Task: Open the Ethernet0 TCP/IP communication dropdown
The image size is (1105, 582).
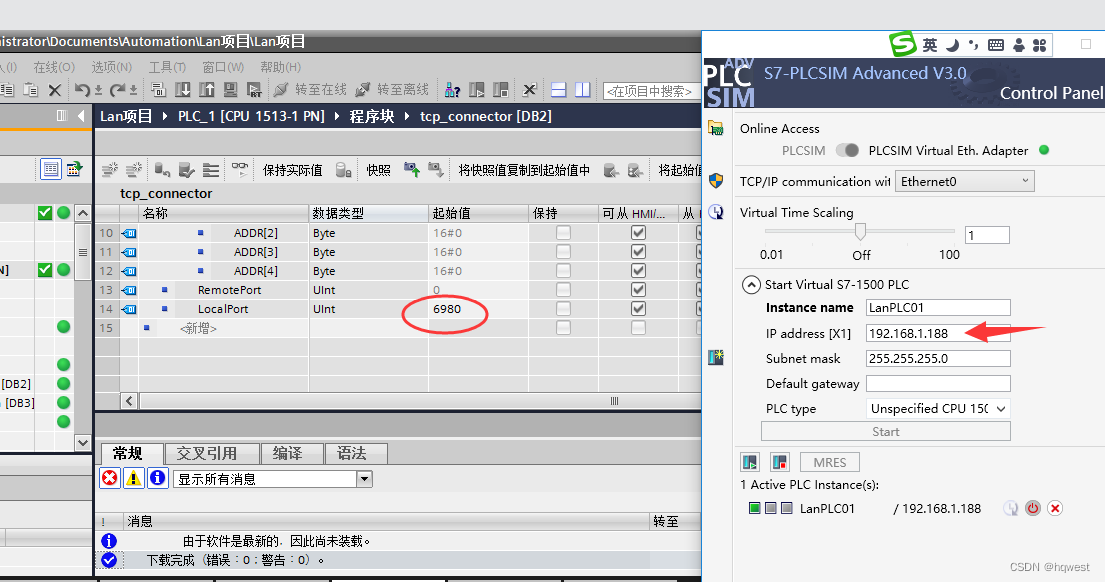Action: (x=965, y=181)
